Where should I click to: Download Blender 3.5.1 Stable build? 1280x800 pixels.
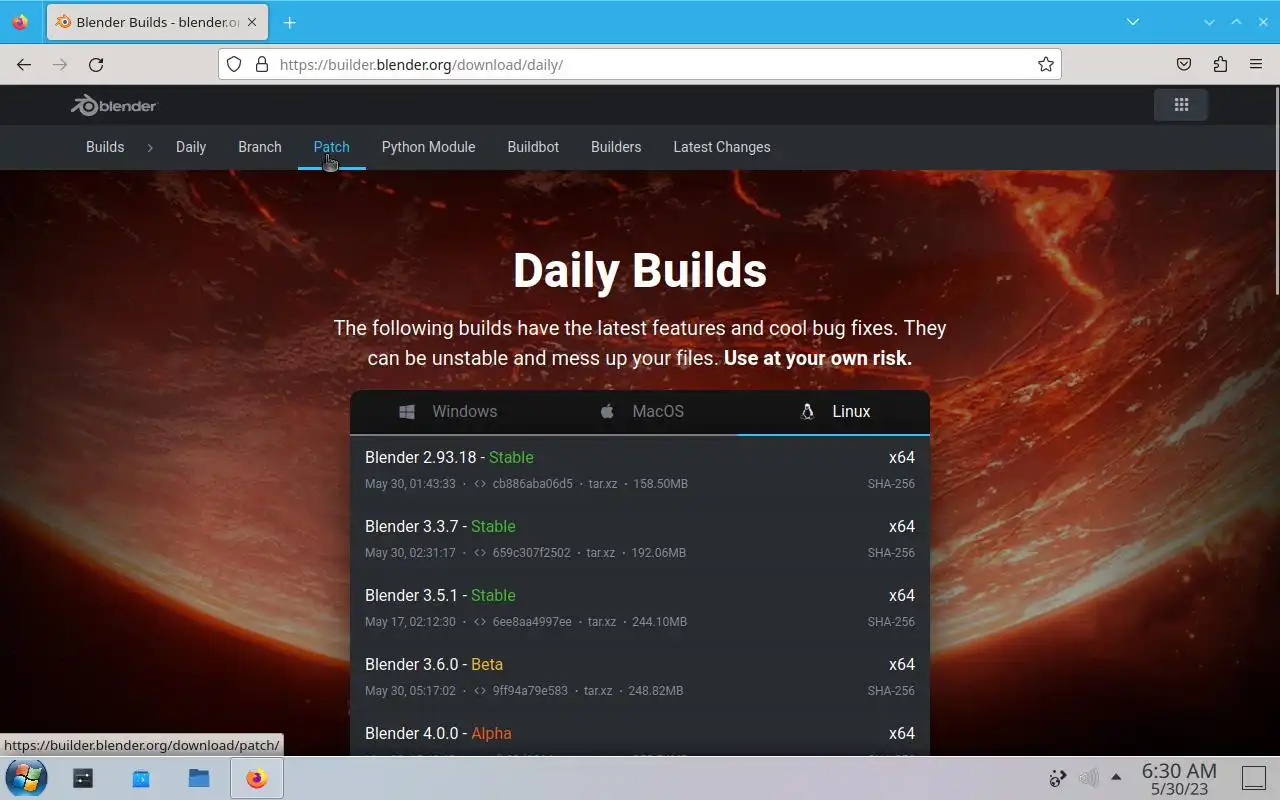coord(440,595)
